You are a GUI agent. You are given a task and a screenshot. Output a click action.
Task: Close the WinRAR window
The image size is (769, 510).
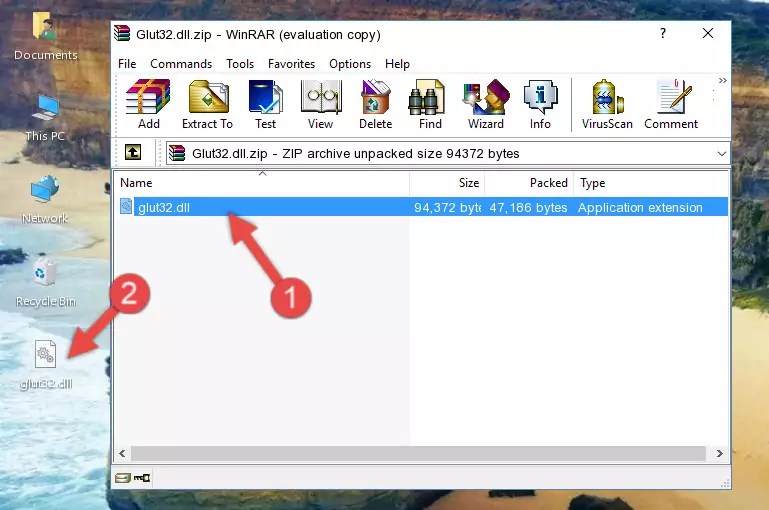(x=708, y=33)
